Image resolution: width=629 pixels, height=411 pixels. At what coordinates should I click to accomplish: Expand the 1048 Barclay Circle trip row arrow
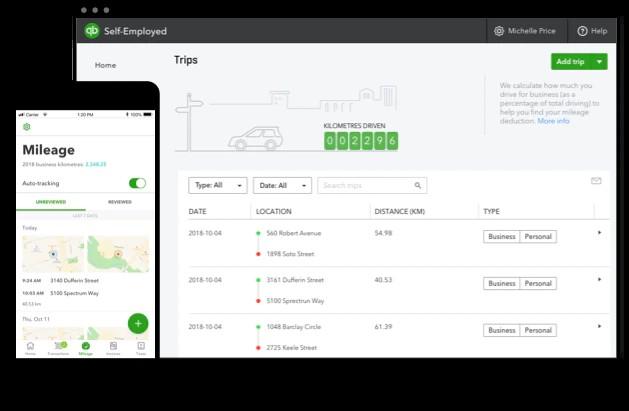click(599, 326)
